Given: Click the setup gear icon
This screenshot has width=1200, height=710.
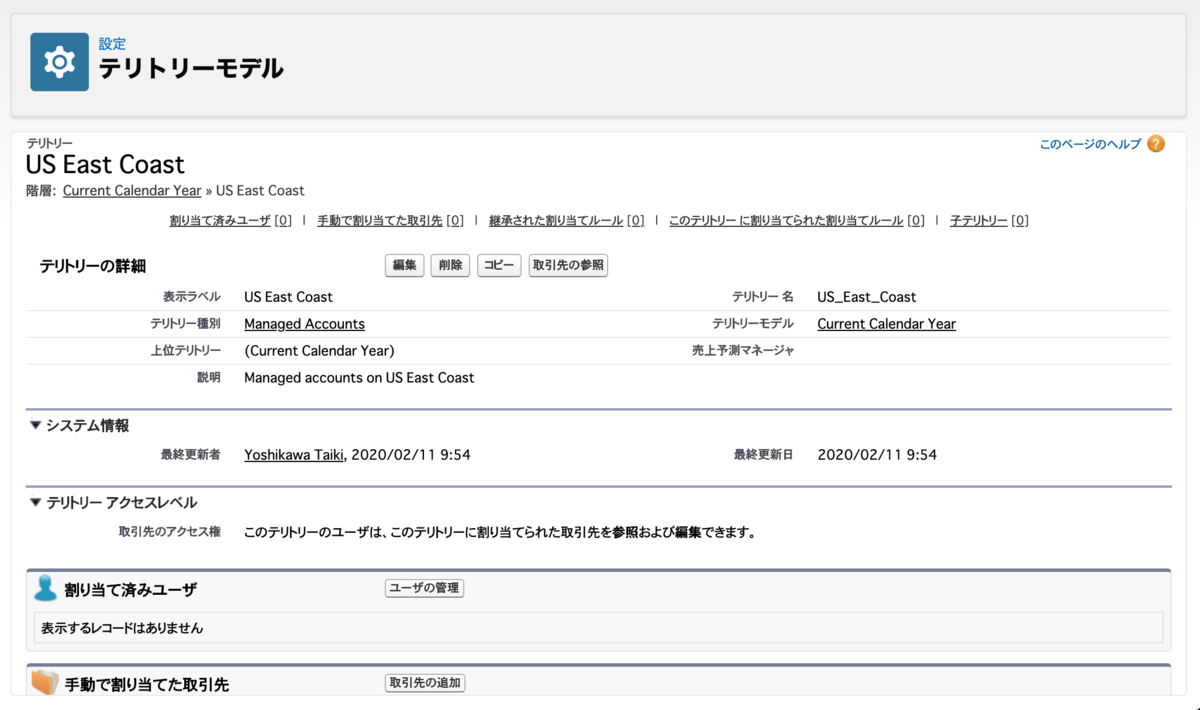Looking at the screenshot, I should click(x=57, y=61).
